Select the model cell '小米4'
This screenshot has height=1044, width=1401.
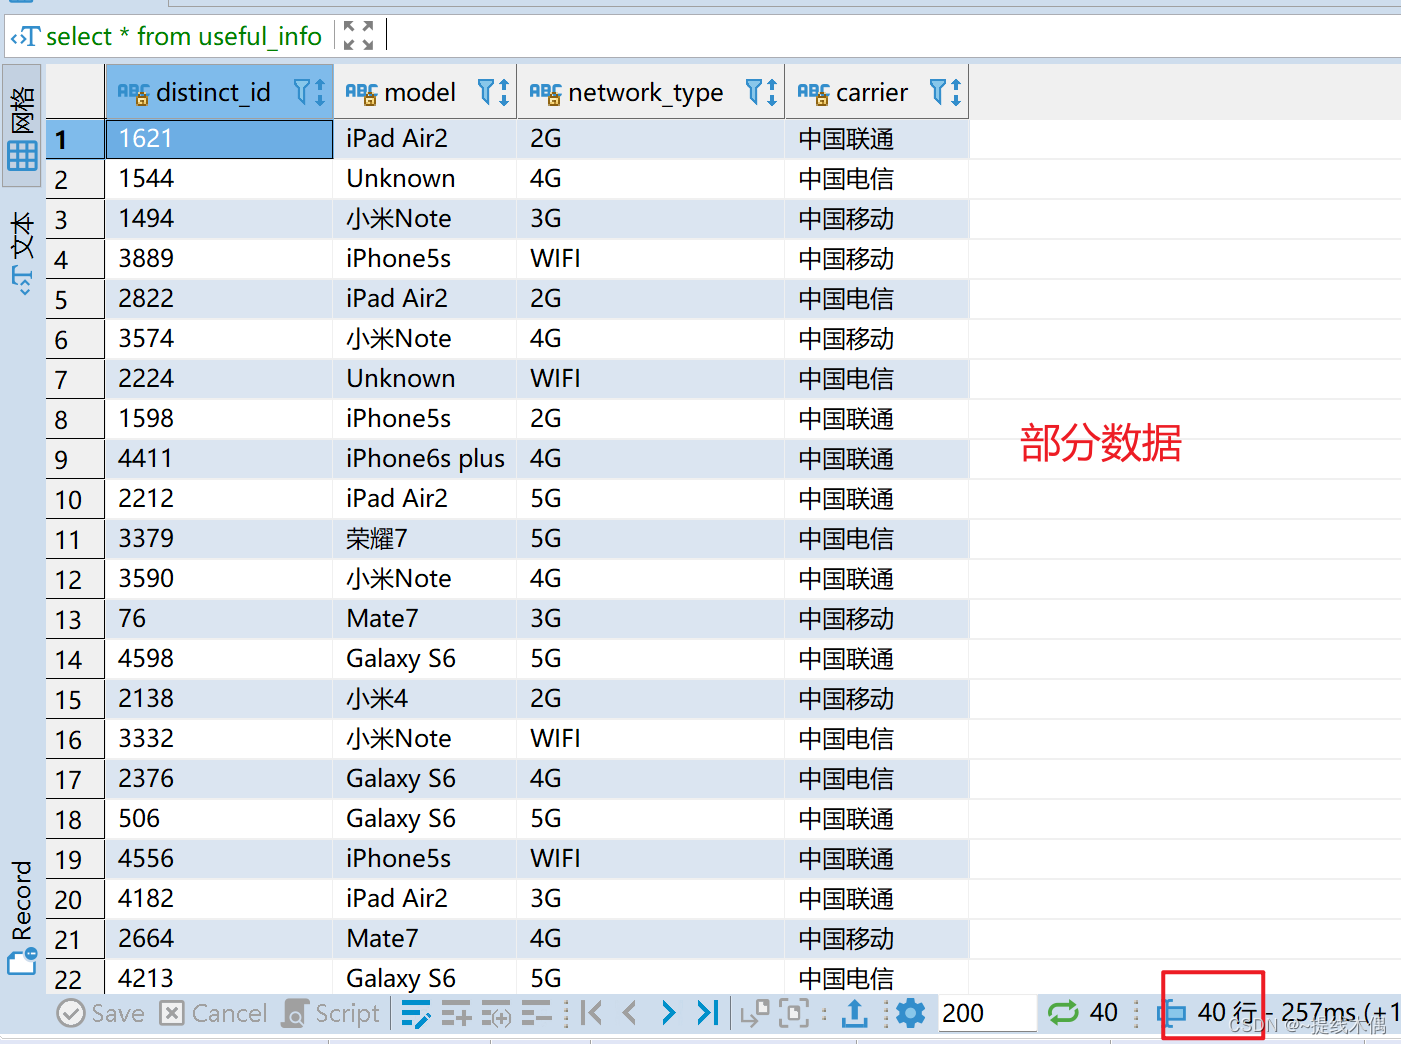tap(425, 699)
